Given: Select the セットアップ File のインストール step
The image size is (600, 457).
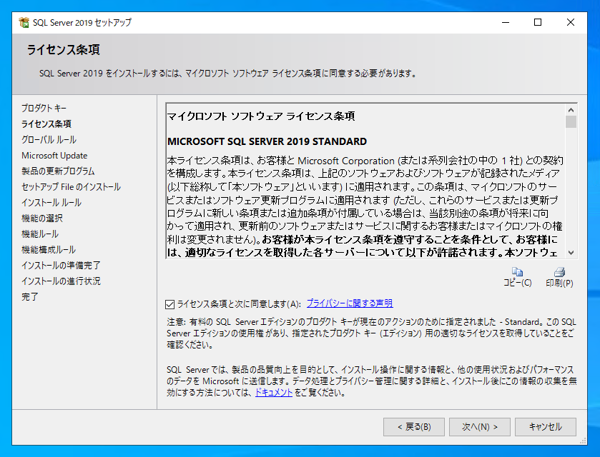Looking at the screenshot, I should pyautogui.click(x=71, y=187).
